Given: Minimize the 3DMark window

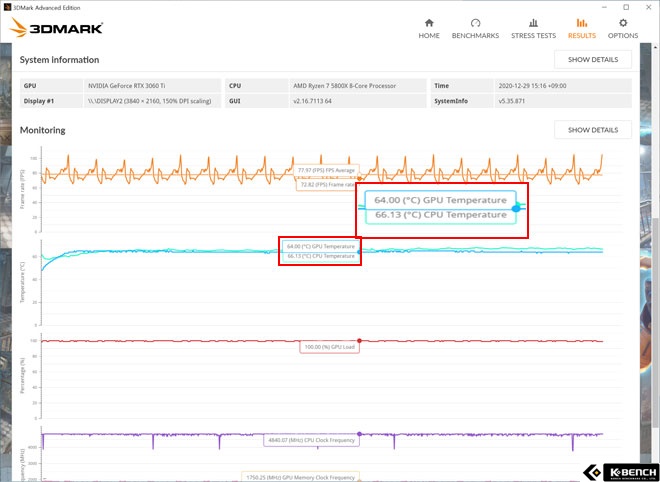Looking at the screenshot, I should pos(604,7).
